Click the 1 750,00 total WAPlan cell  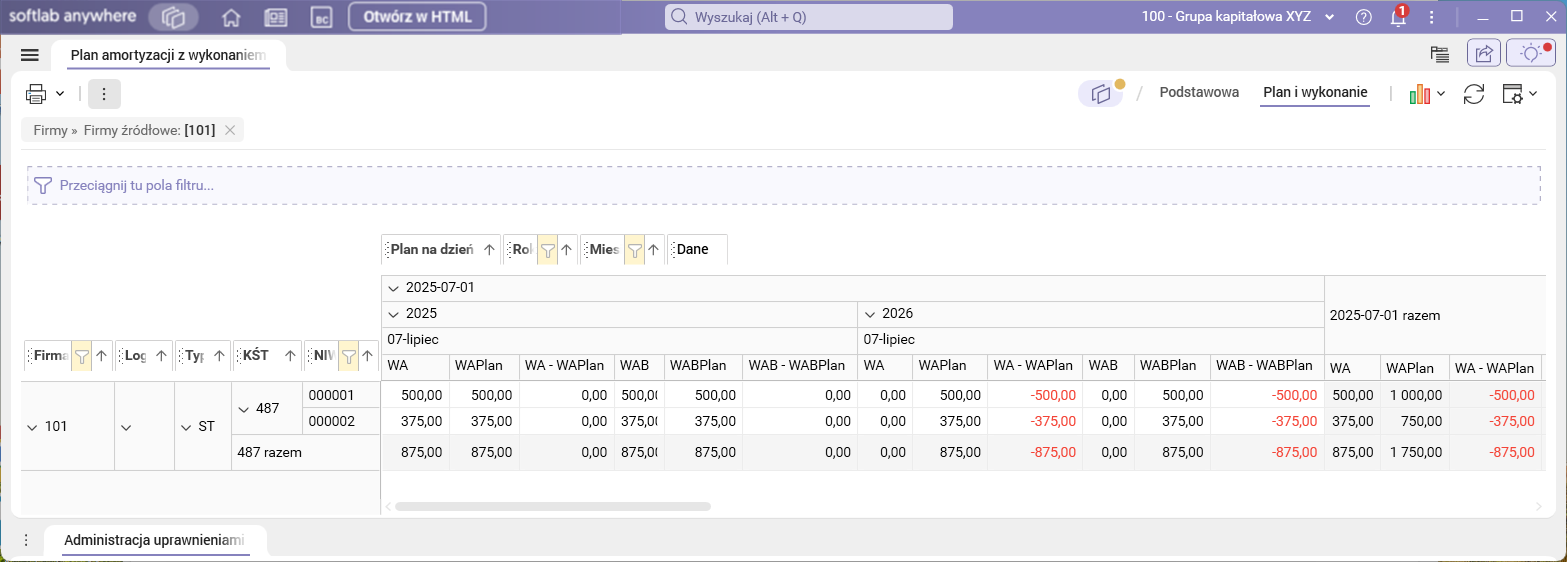coord(1414,452)
